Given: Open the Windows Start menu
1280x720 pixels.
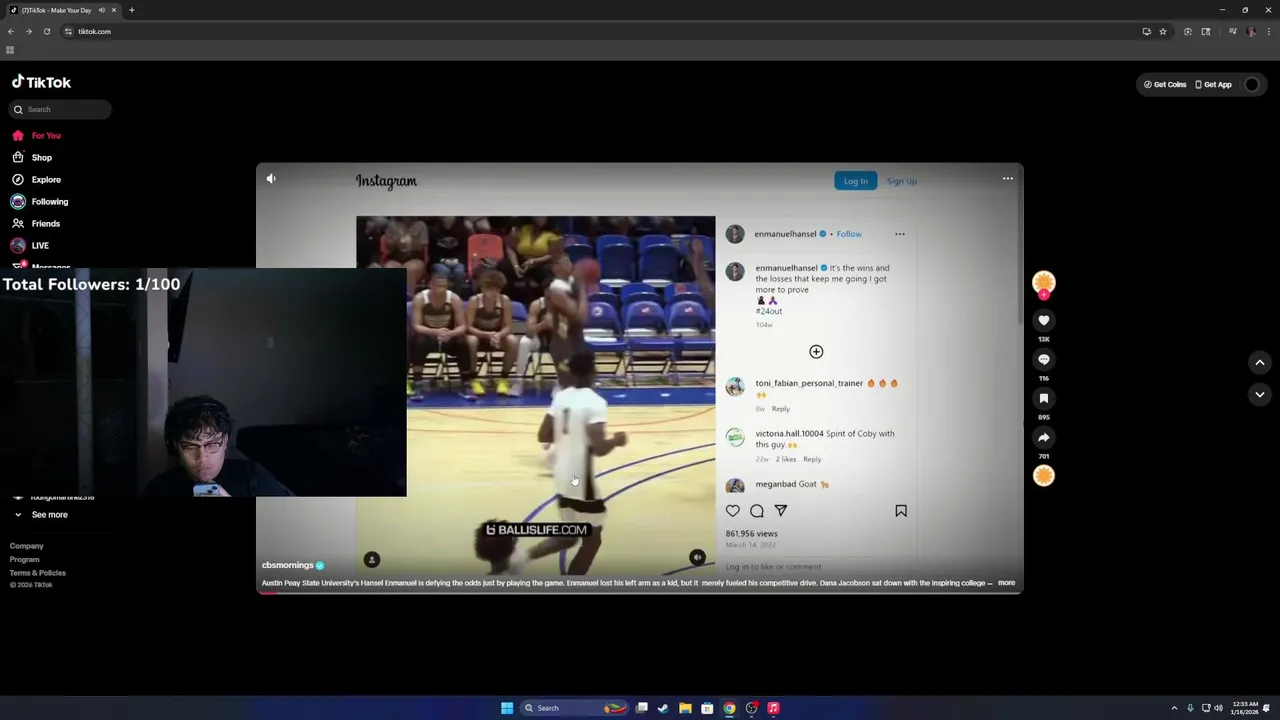Looking at the screenshot, I should point(507,708).
